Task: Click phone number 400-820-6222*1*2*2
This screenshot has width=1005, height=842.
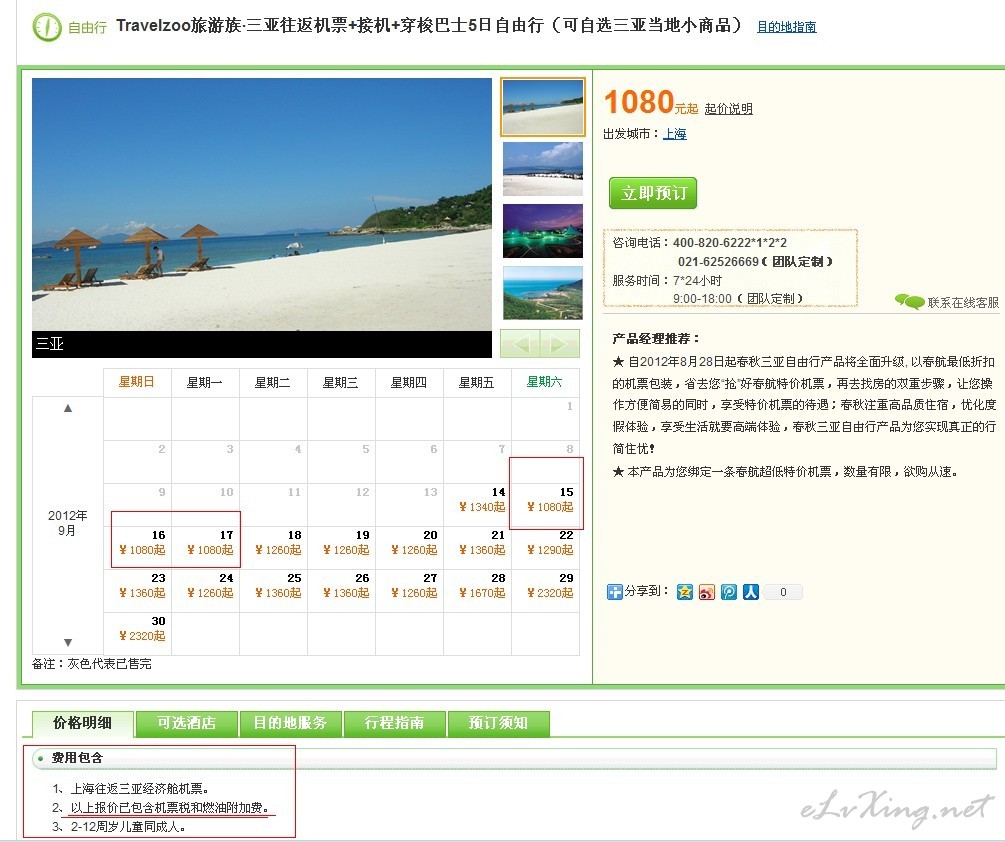Action: [x=729, y=243]
